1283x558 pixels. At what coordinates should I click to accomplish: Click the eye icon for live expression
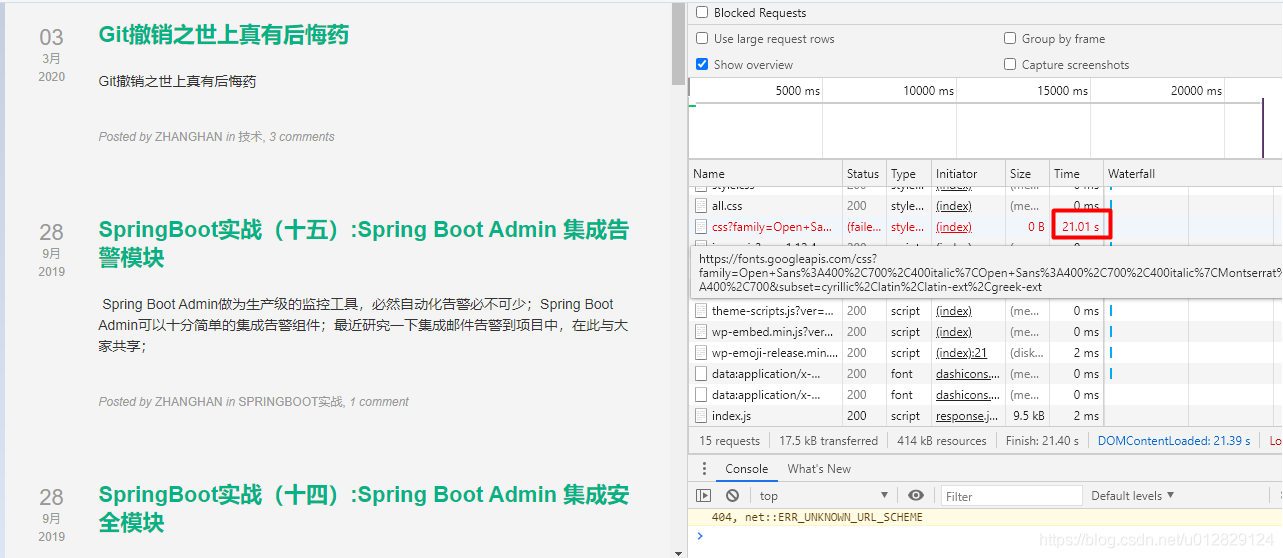[x=916, y=496]
